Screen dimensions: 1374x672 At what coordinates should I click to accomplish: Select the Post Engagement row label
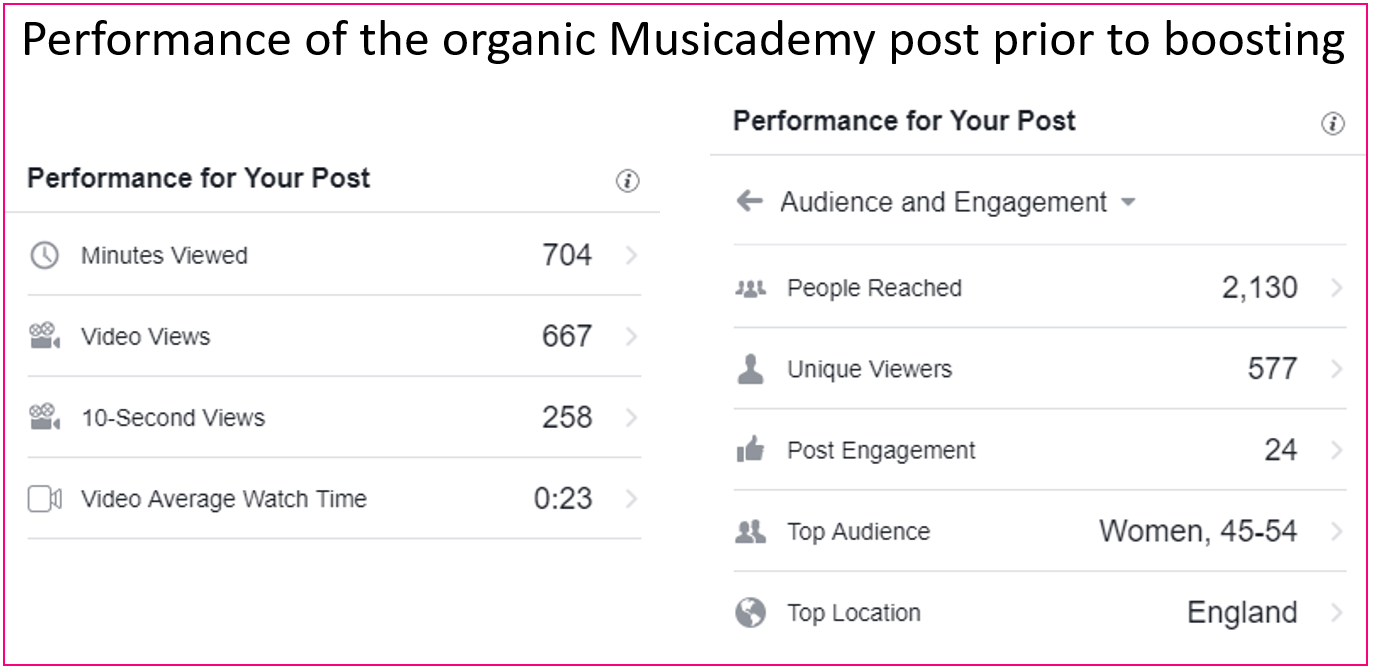[x=881, y=451]
